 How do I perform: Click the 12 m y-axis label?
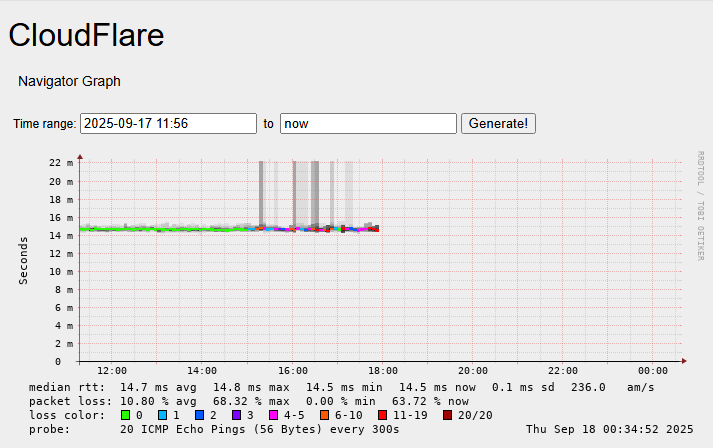point(61,254)
